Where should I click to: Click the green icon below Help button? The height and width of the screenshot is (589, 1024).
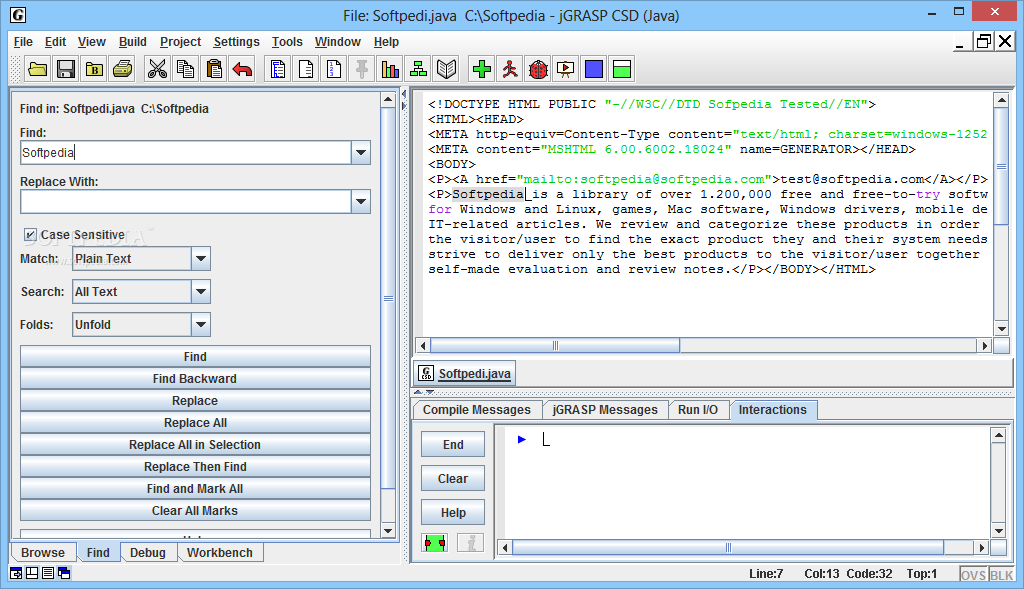434,543
